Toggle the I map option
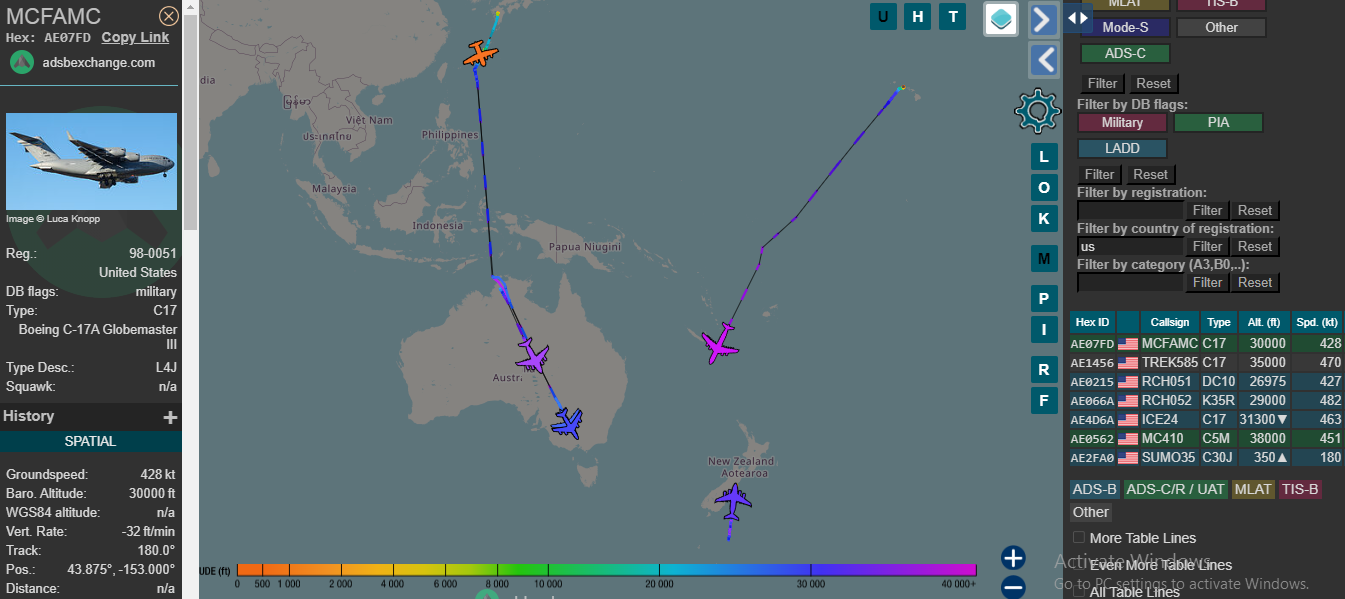 click(x=1044, y=329)
